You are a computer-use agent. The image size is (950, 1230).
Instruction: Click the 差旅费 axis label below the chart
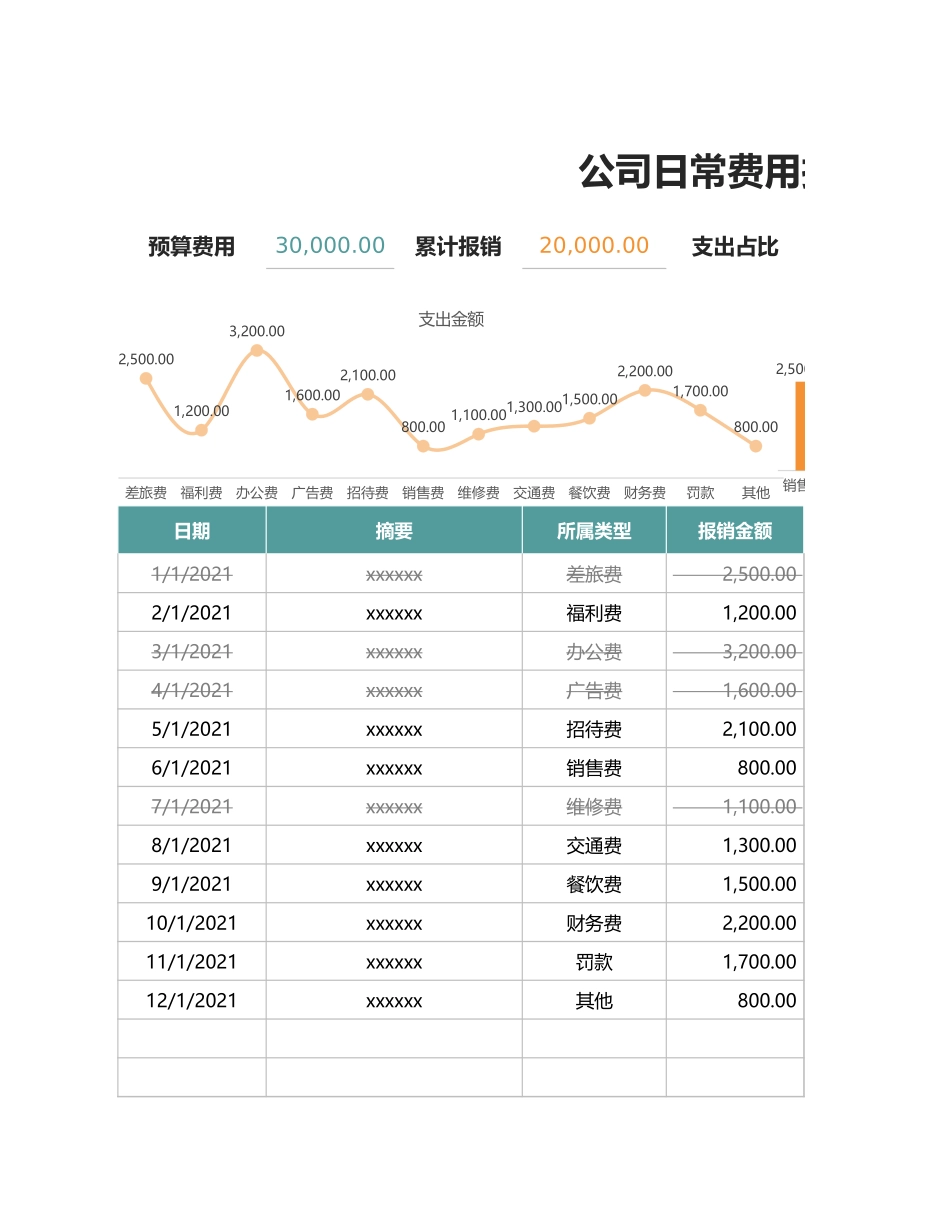(140, 492)
